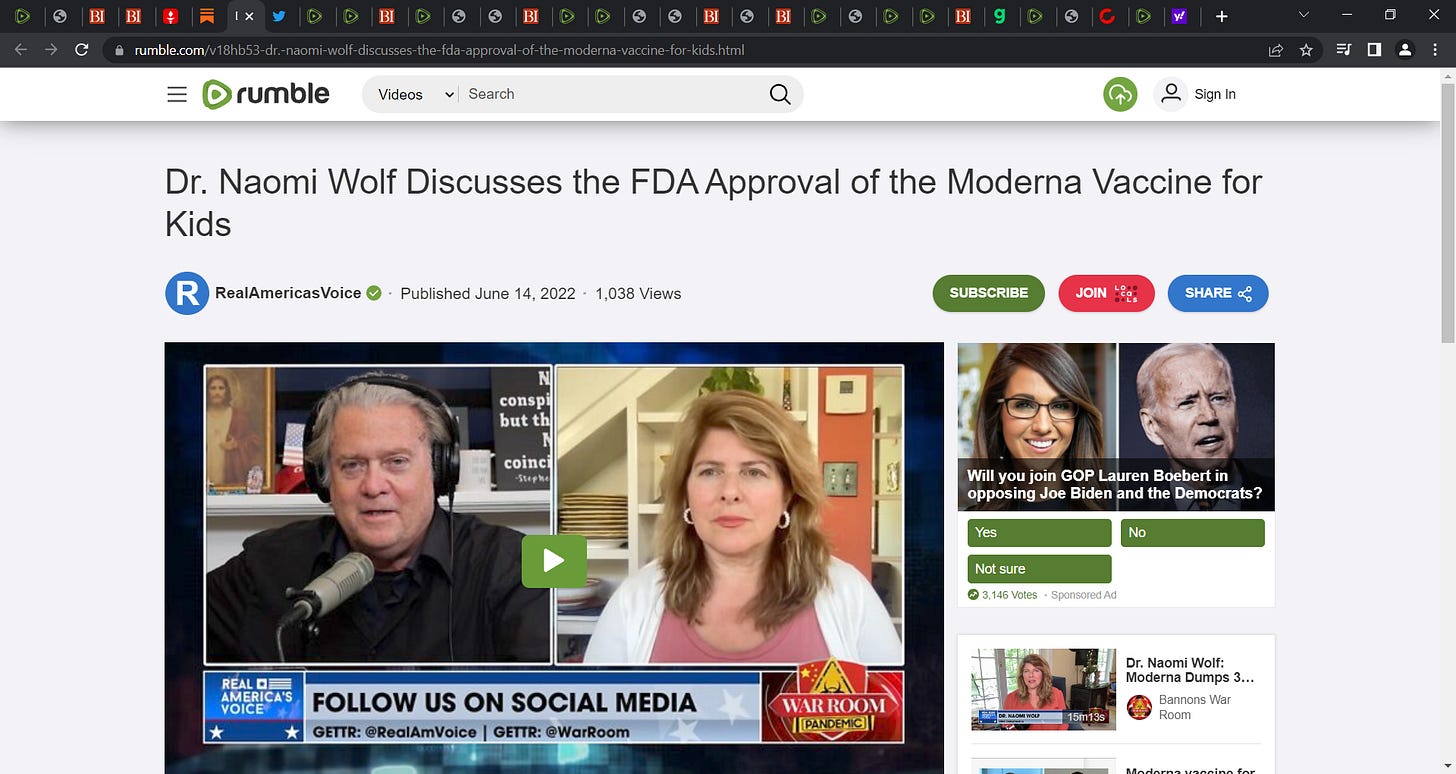Click the browser back arrow

tap(21, 49)
